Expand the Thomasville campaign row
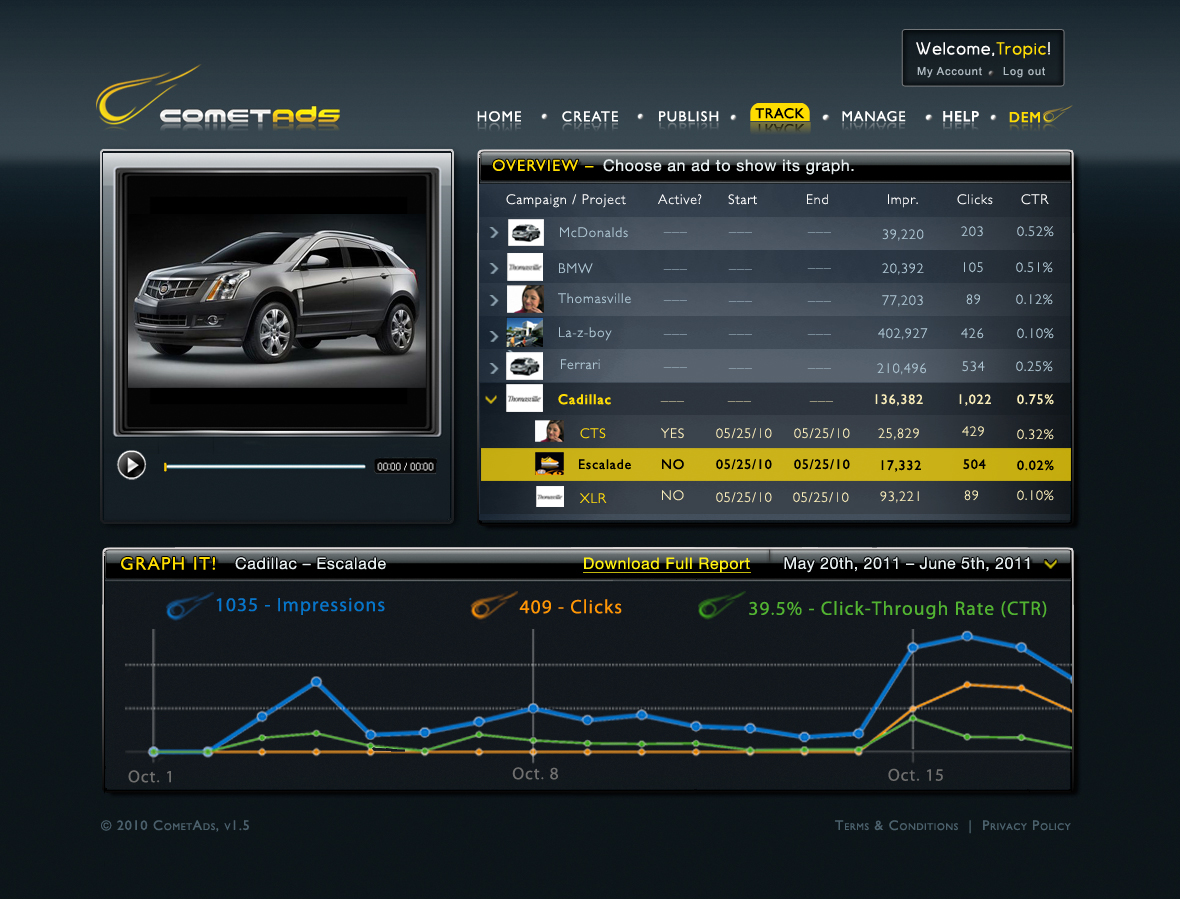 click(x=494, y=300)
